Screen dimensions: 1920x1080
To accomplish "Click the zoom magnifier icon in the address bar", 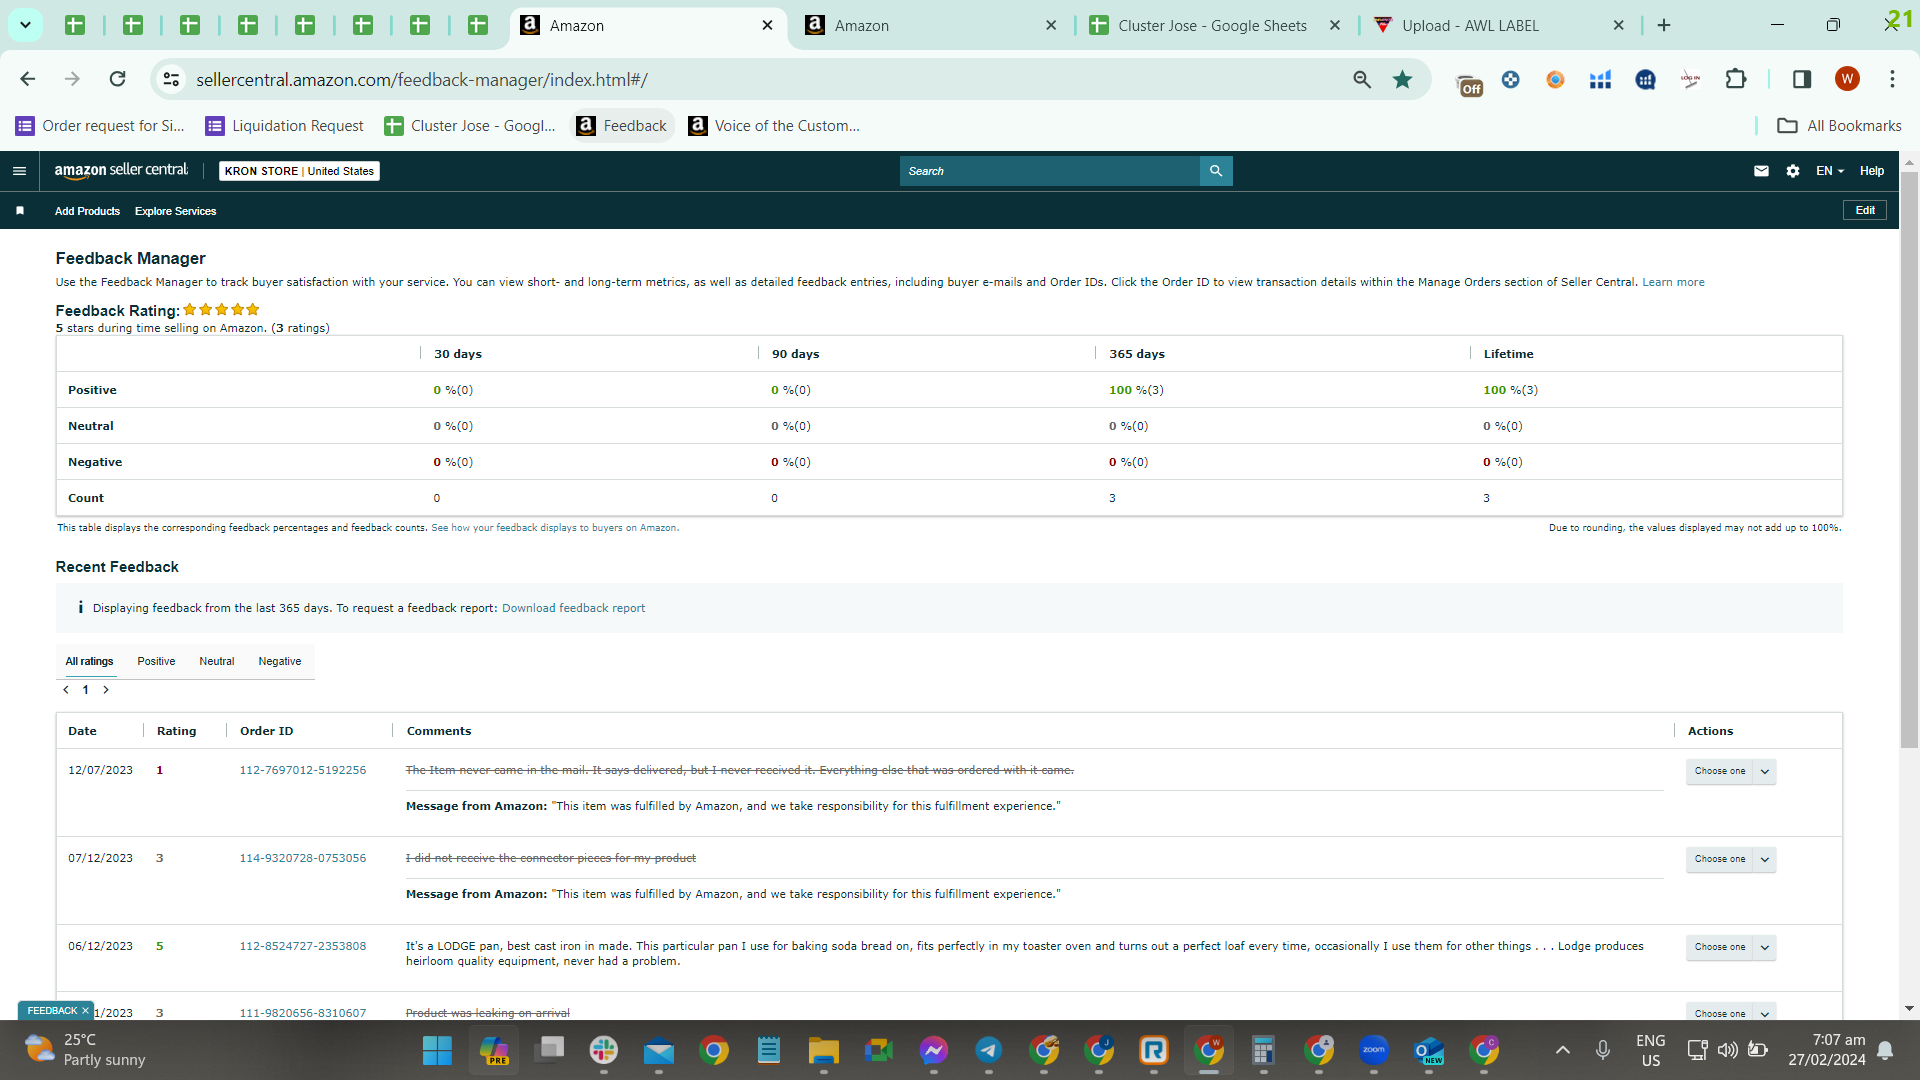I will (1362, 79).
